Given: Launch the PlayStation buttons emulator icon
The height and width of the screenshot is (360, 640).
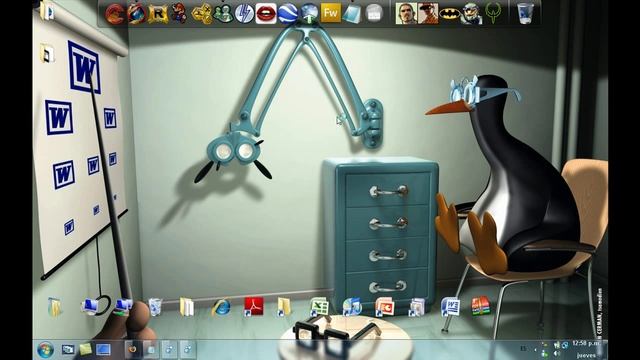Looking at the screenshot, I should click(x=202, y=14).
